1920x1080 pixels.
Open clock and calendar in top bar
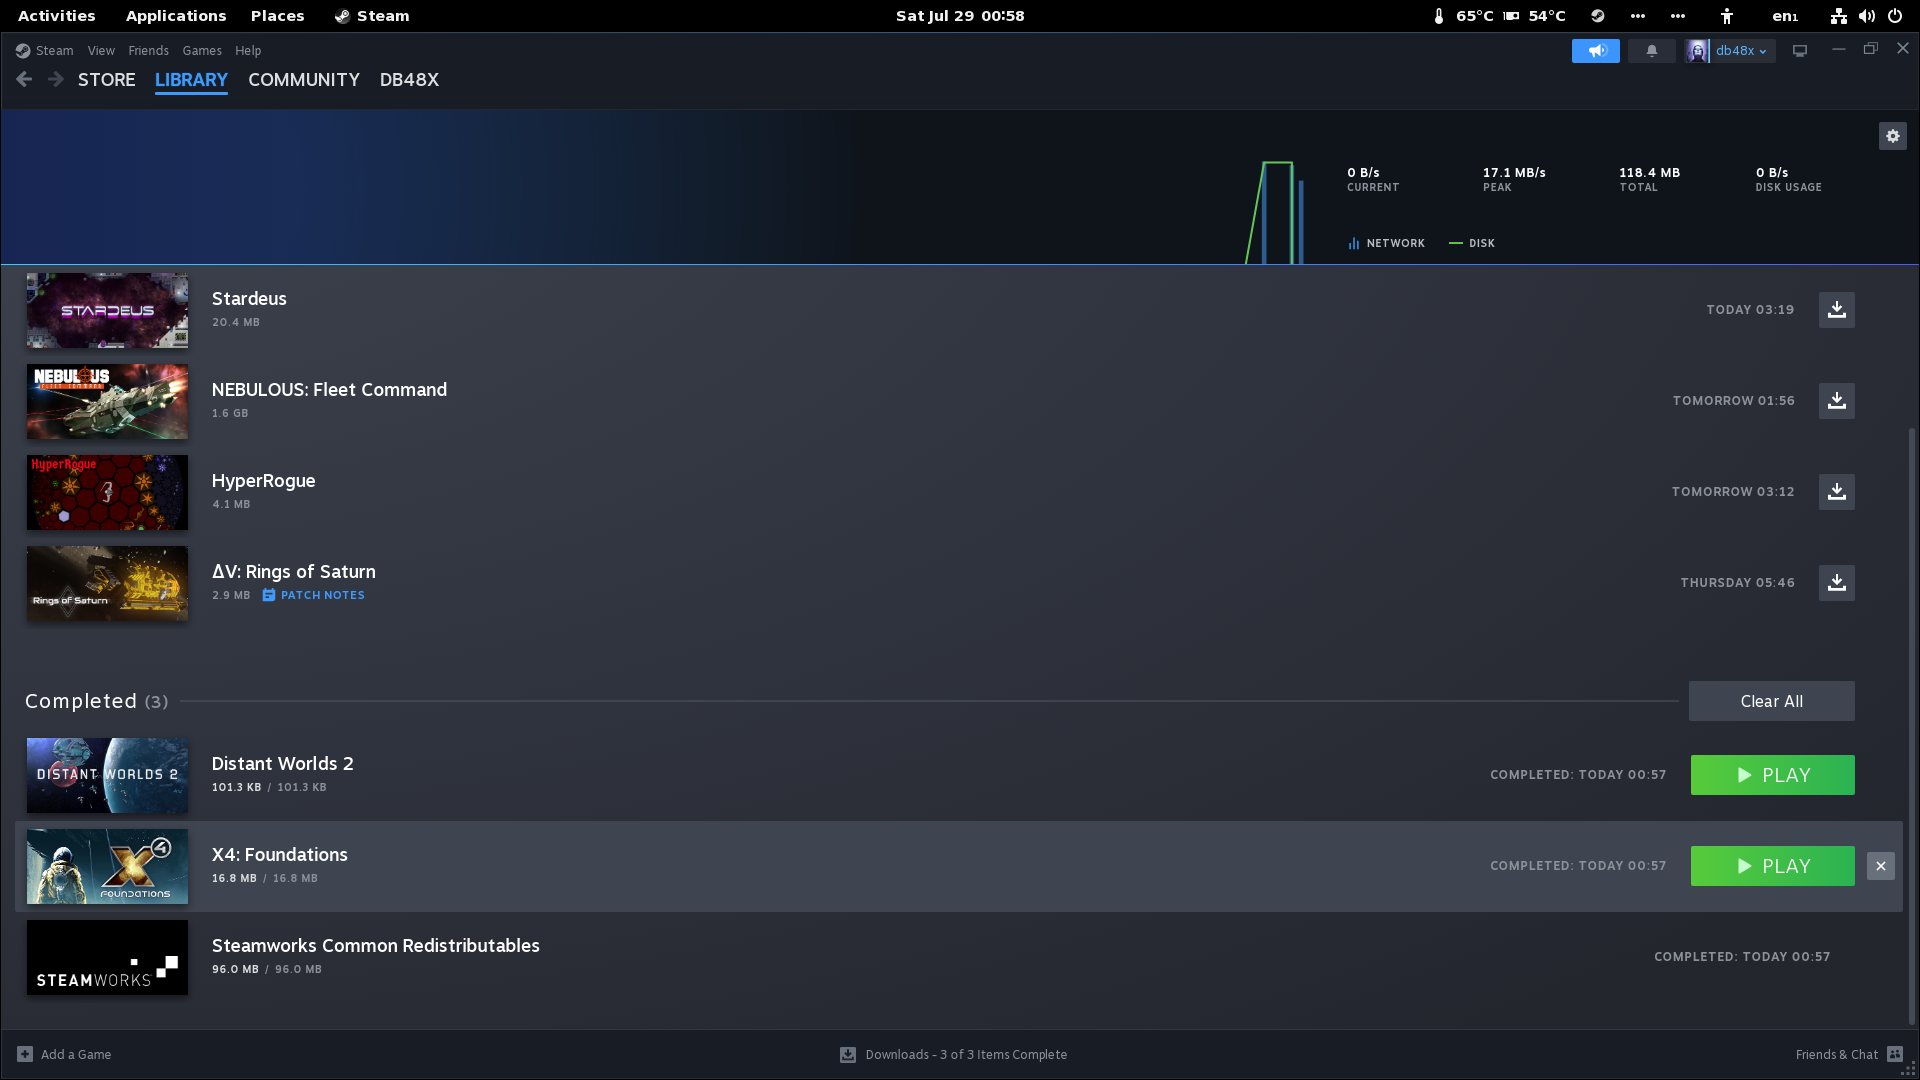960,16
